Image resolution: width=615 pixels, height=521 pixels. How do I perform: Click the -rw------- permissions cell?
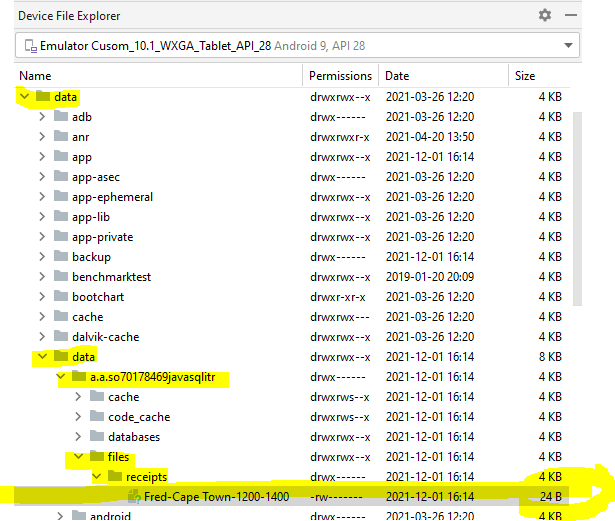[336, 497]
